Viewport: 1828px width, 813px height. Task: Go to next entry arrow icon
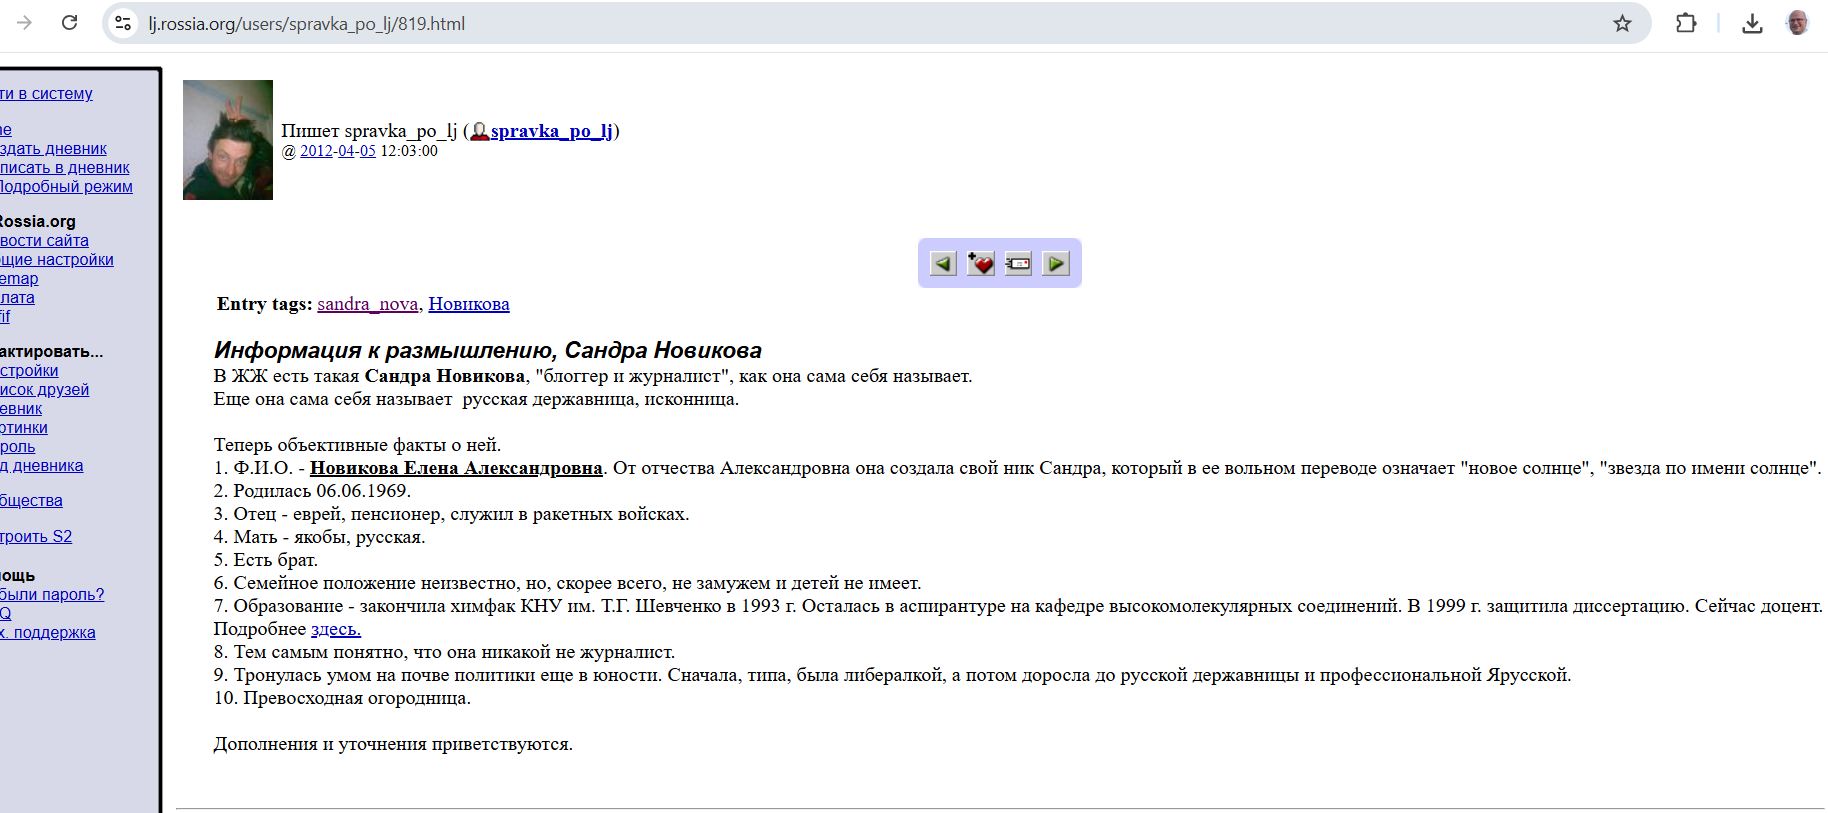coord(1056,263)
